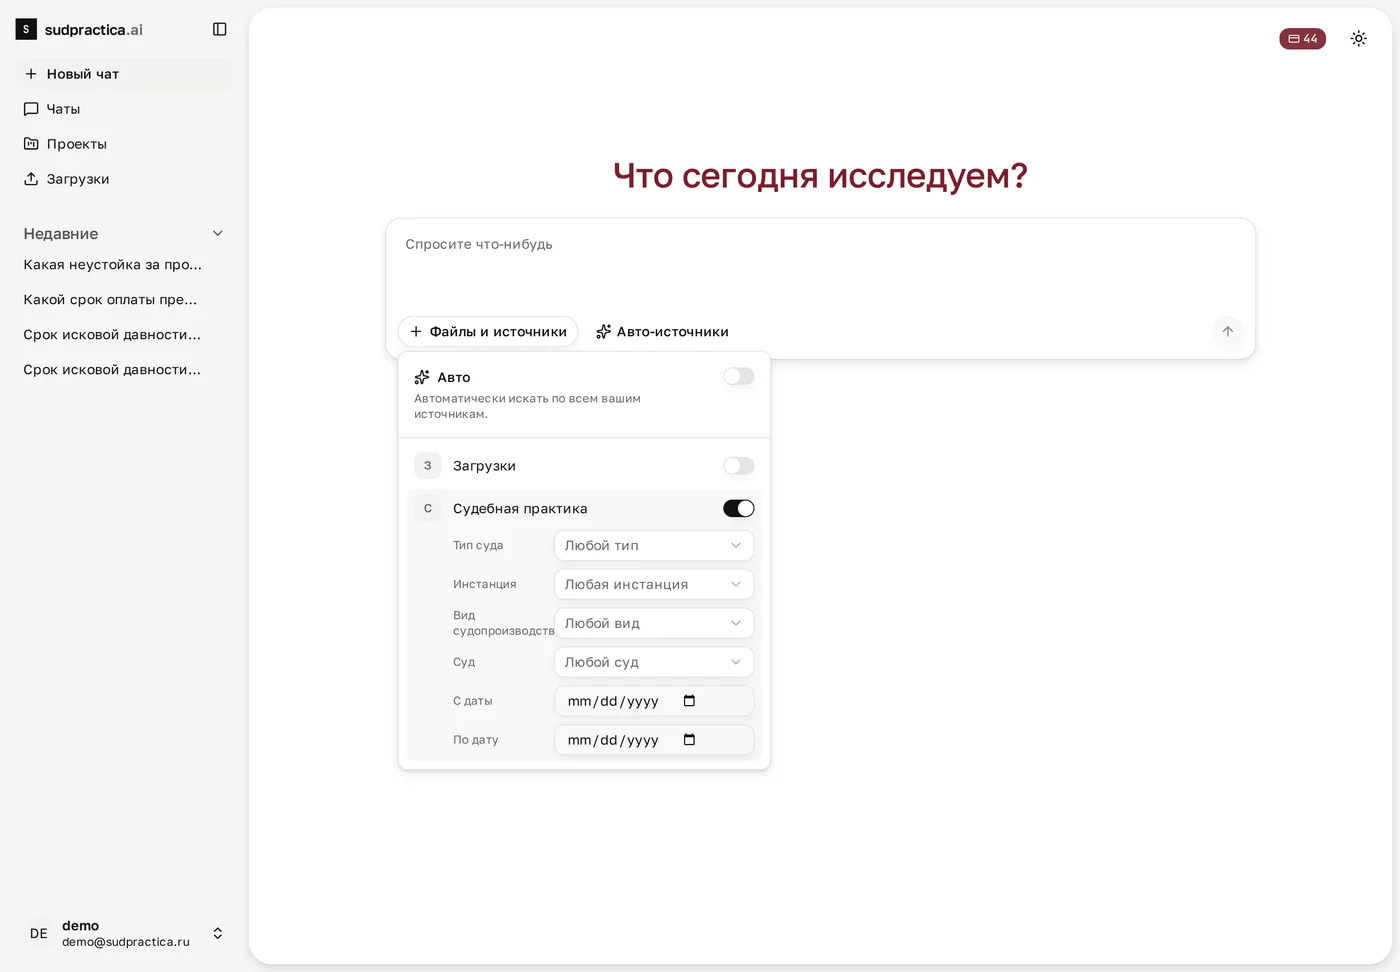Enable the Загрузки source toggle
Image resolution: width=1400 pixels, height=972 pixels.
click(739, 466)
